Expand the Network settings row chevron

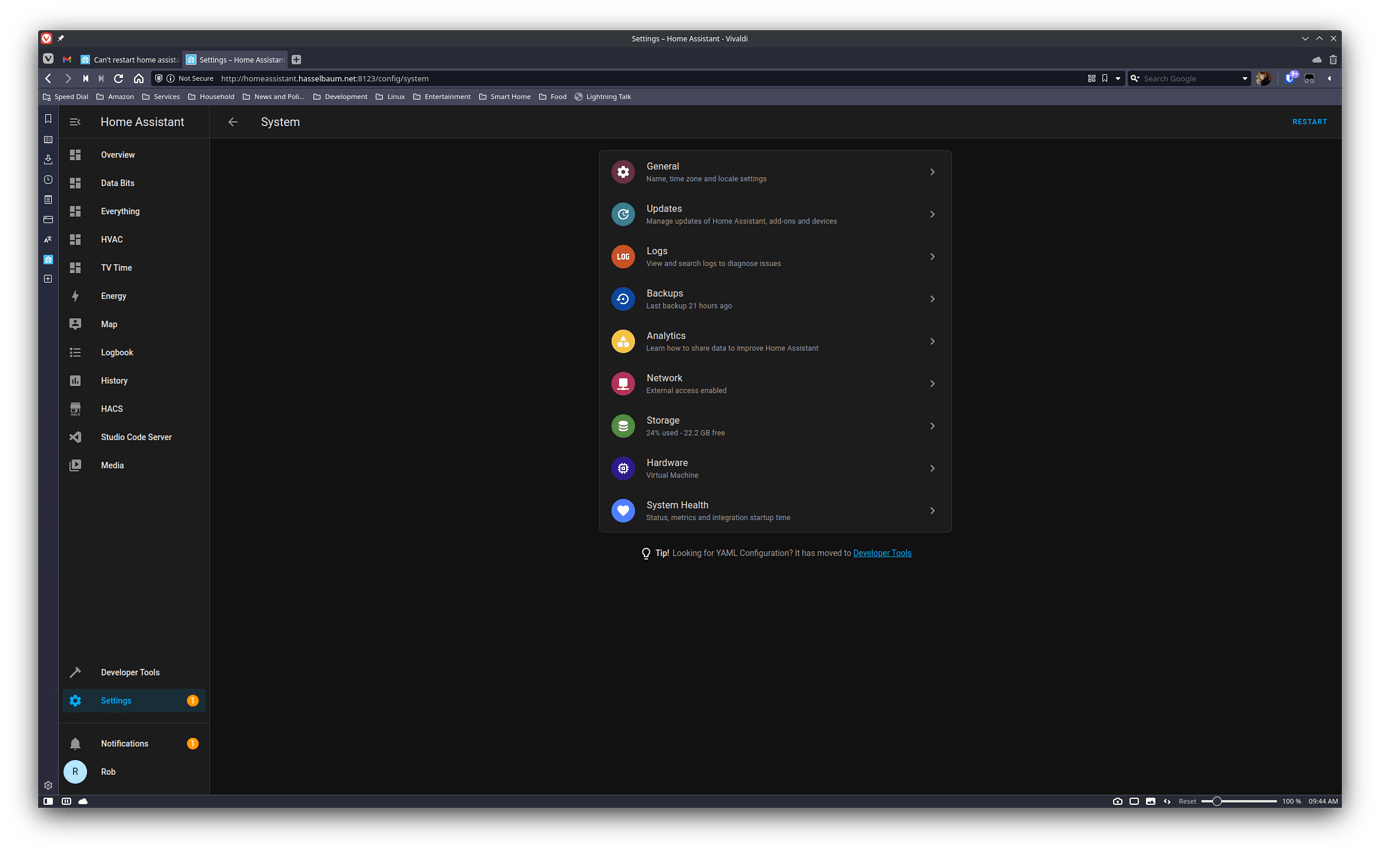(x=931, y=383)
